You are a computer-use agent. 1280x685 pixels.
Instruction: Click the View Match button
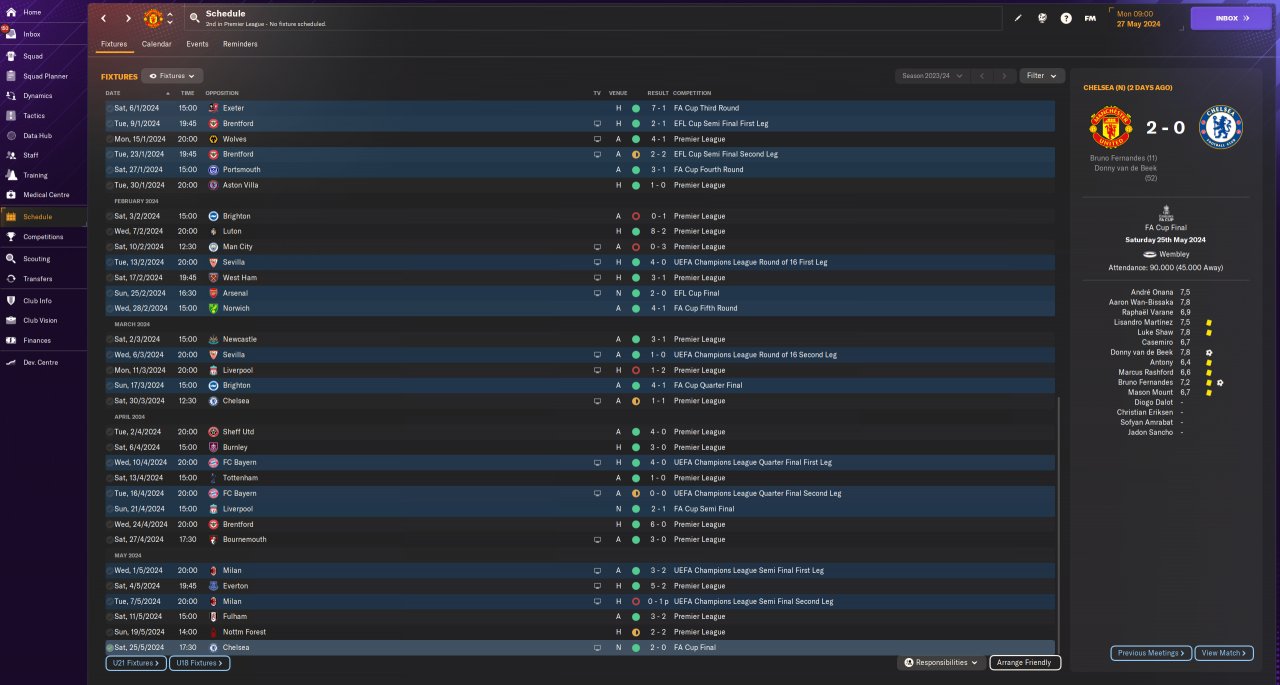(x=1224, y=653)
